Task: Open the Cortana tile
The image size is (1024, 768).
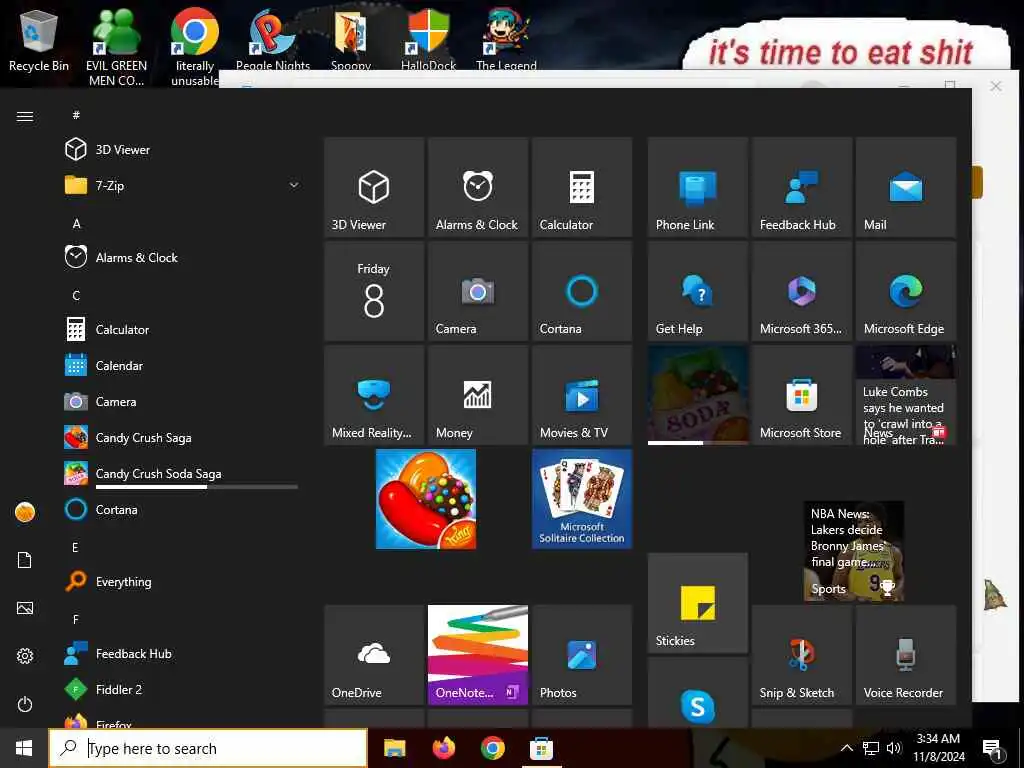Action: [581, 291]
